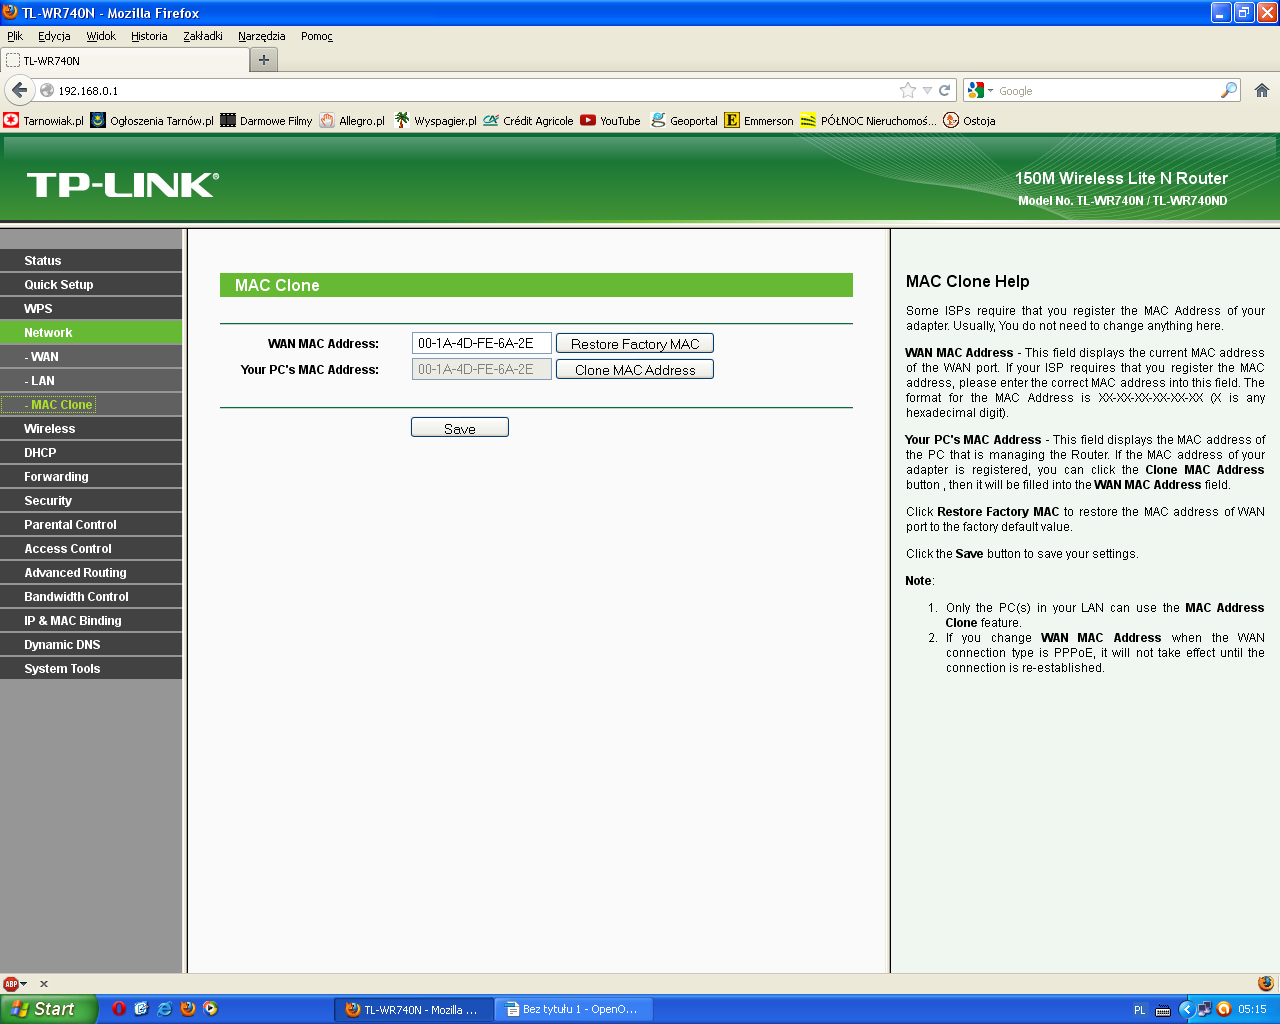1280x1024 pixels.
Task: Reload the page with refresh icon
Action: (x=944, y=90)
